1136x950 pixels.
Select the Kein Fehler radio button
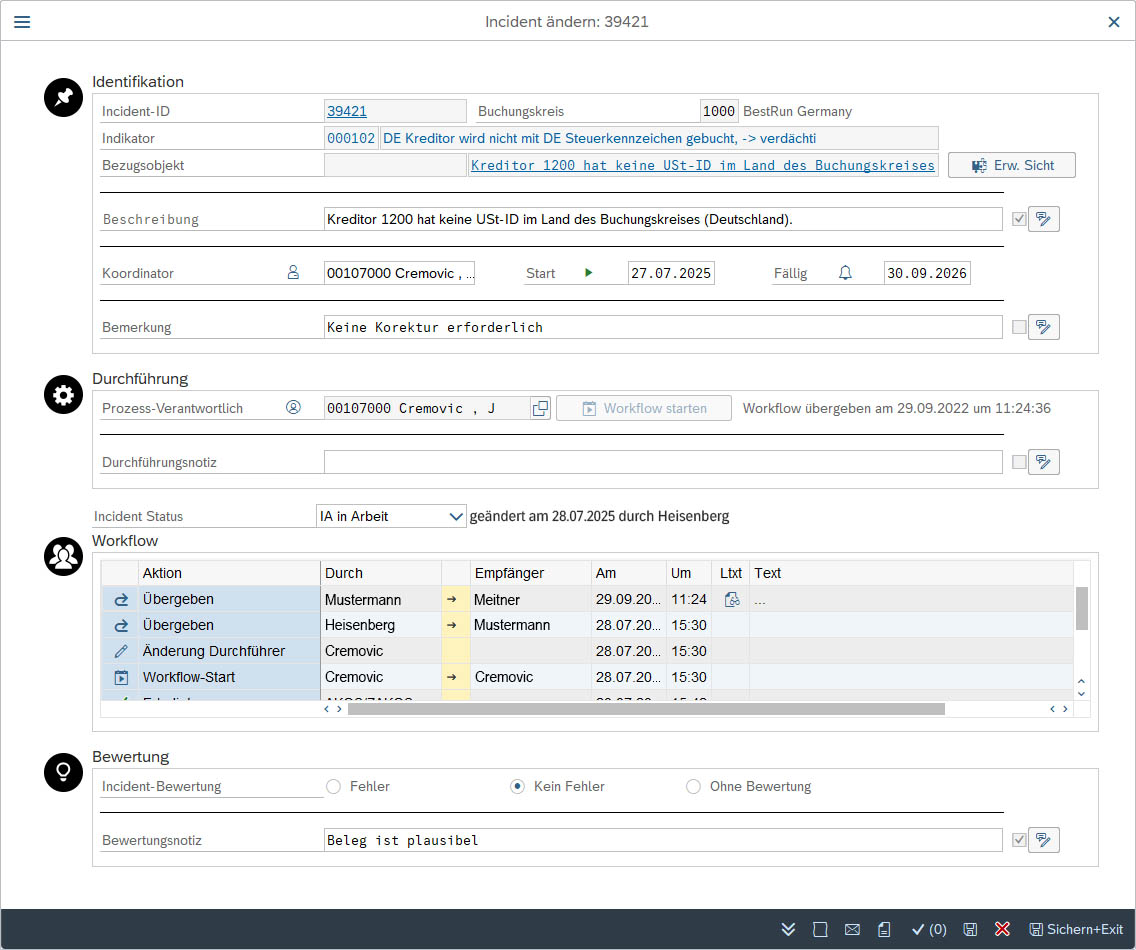[517, 786]
